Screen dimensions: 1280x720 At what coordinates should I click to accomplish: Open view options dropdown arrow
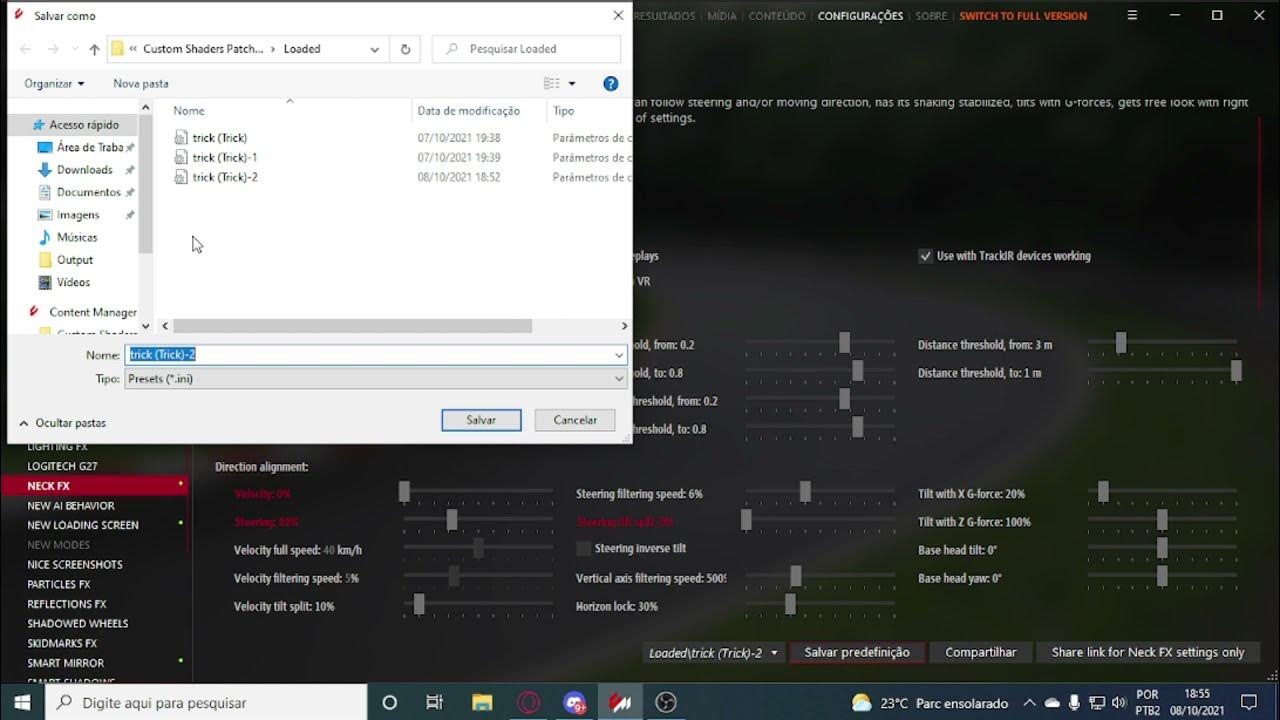point(572,84)
